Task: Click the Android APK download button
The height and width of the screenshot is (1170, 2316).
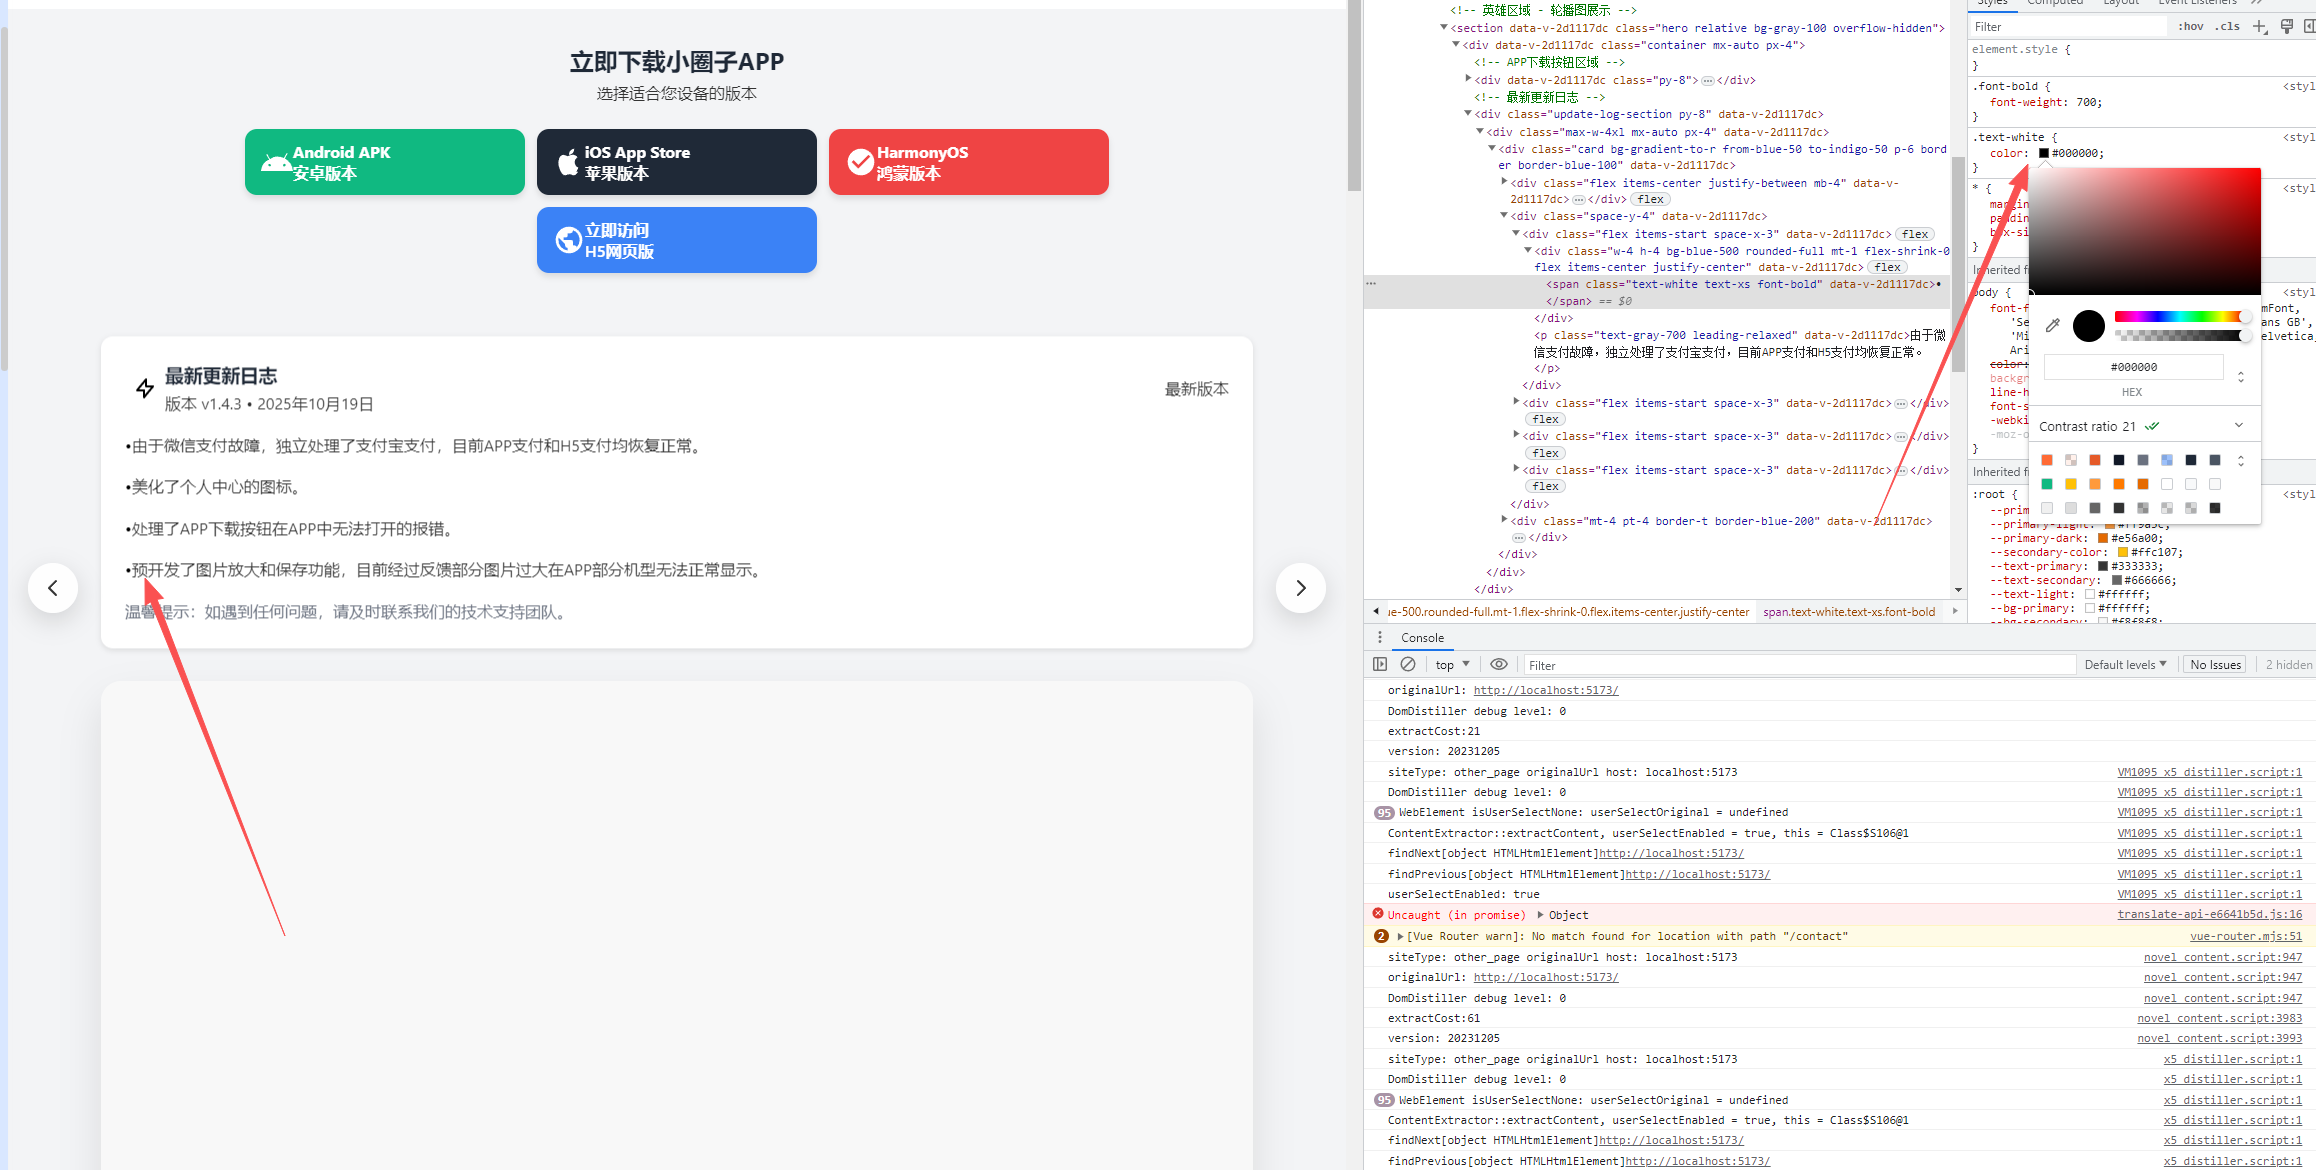Action: pos(385,162)
